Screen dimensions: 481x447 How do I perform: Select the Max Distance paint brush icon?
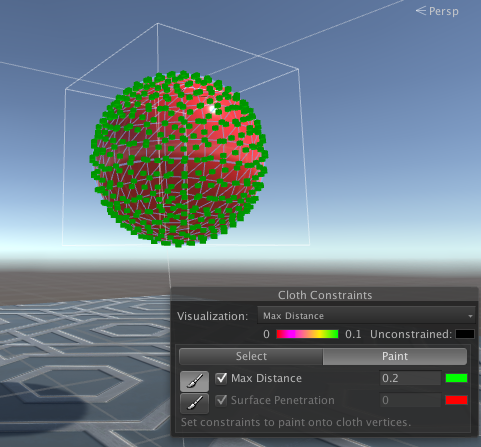coord(194,381)
